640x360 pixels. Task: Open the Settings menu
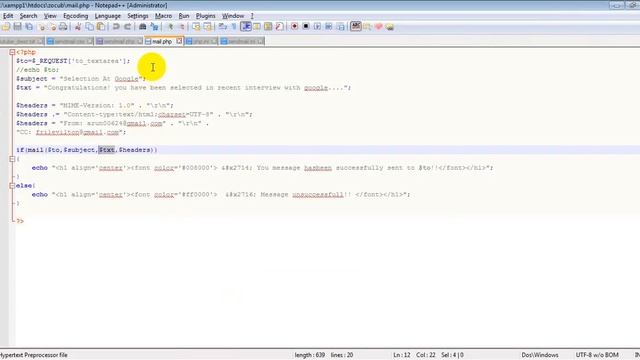(138, 16)
